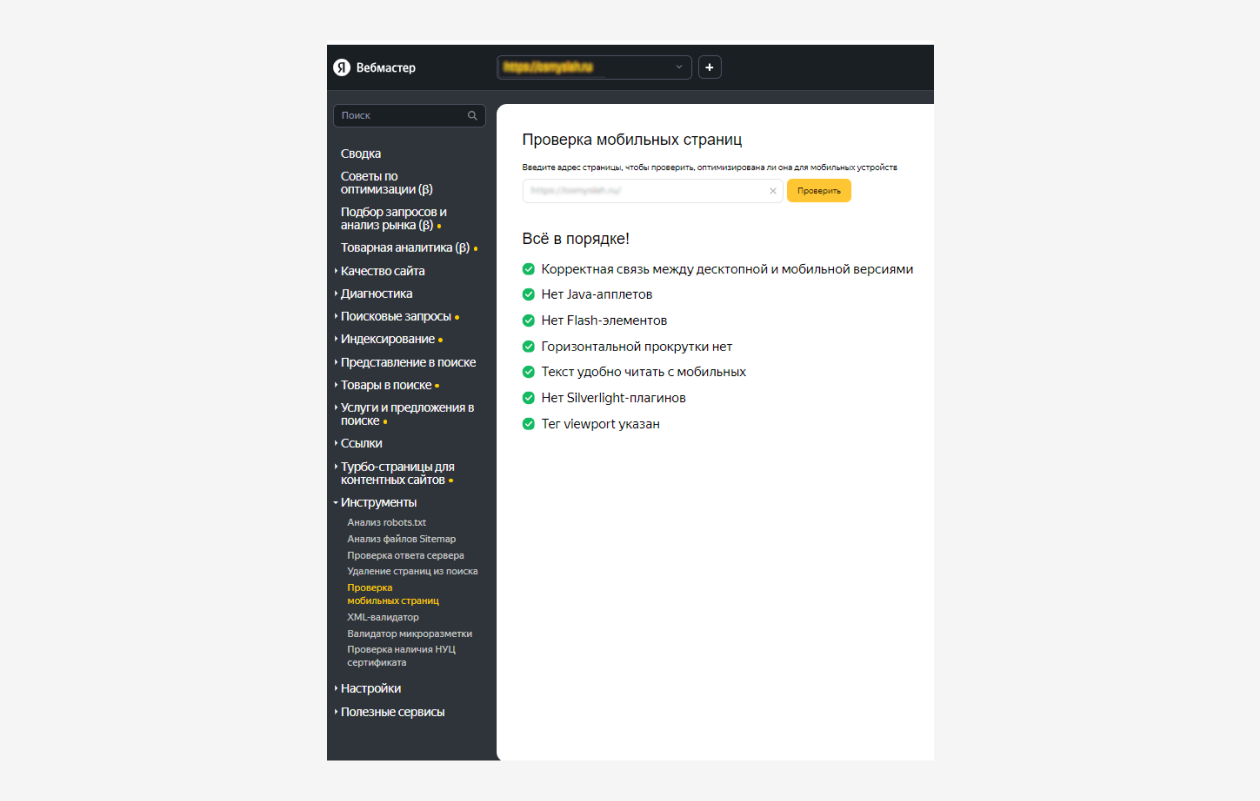This screenshot has width=1260, height=801.
Task: Expand 'Услуги и предложения в поиске'
Action: [x=407, y=414]
